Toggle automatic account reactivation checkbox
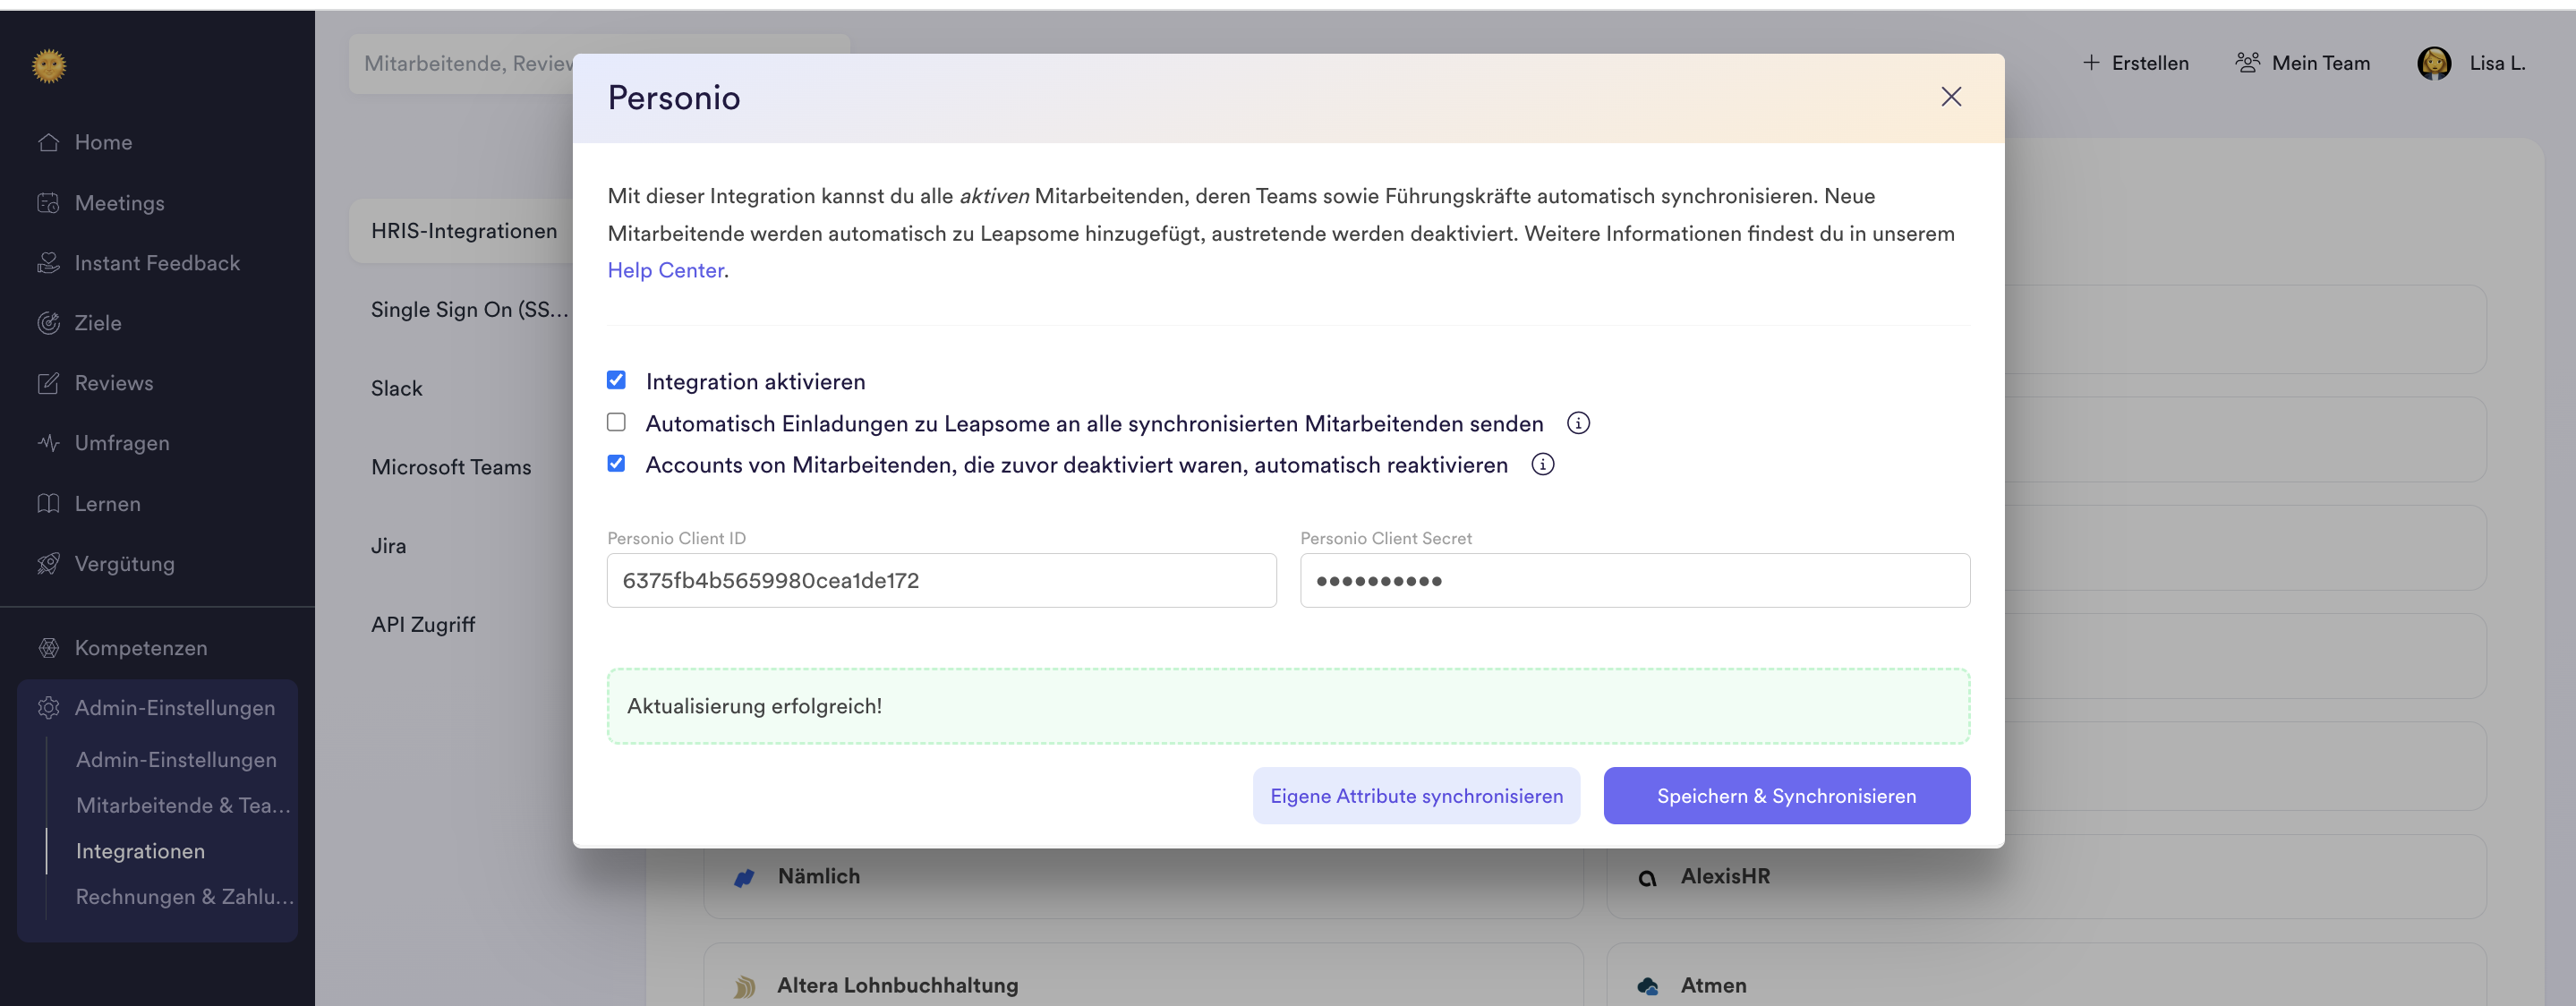Image resolution: width=2576 pixels, height=1006 pixels. [616, 463]
